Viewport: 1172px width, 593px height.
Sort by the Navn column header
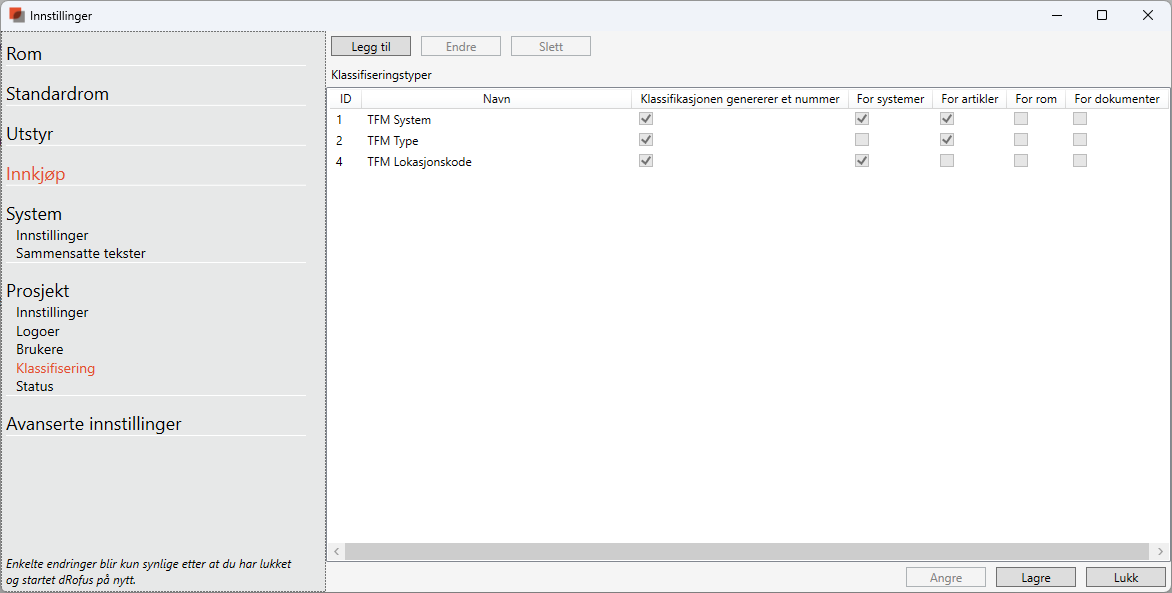tap(496, 99)
